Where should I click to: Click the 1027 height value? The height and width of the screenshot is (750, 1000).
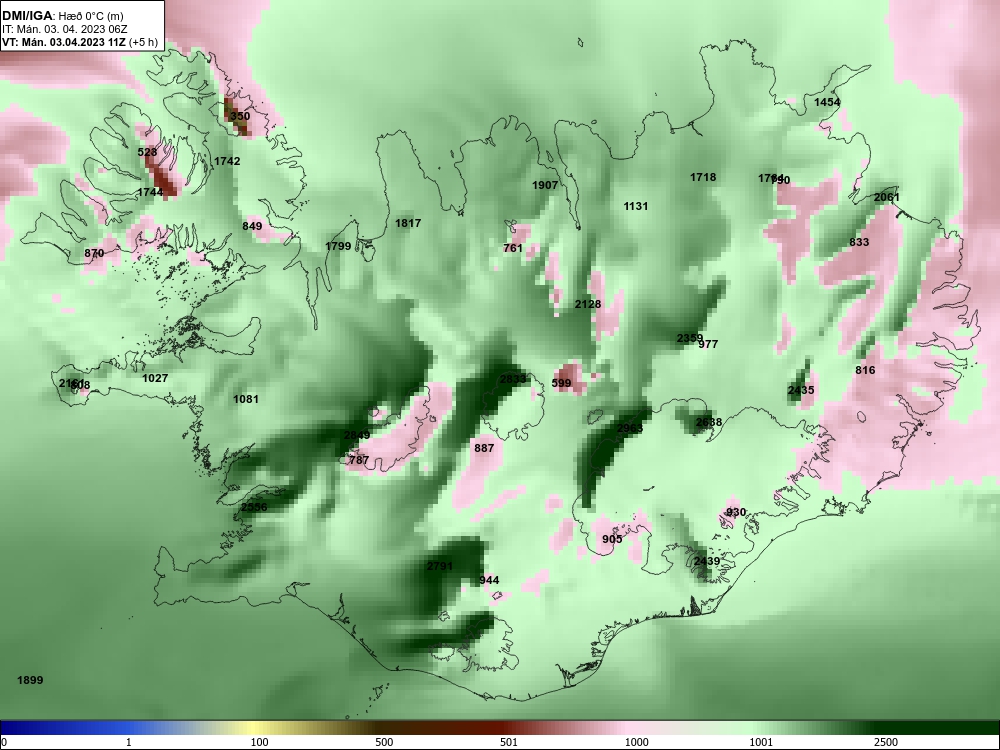tap(154, 378)
